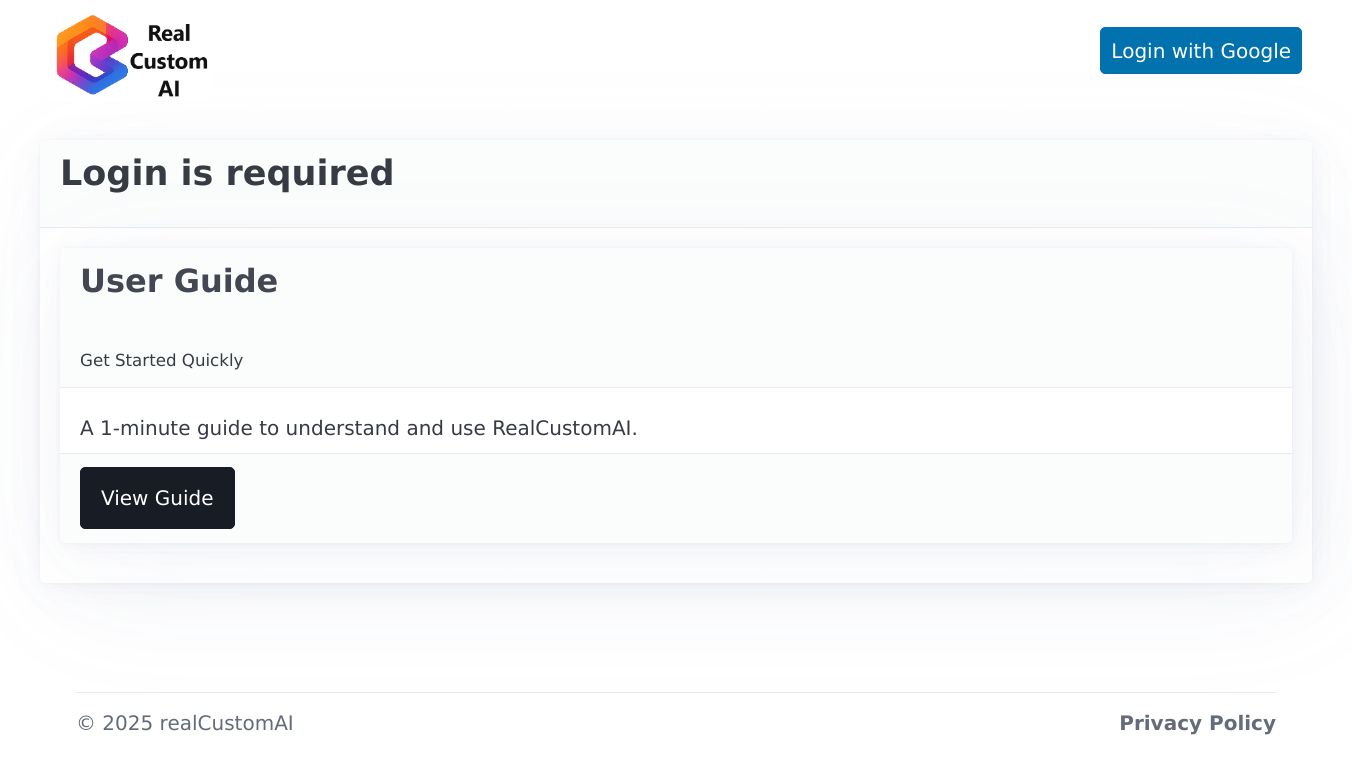Click the © symbol in the footer
This screenshot has width=1352, height=760.
[x=86, y=723]
